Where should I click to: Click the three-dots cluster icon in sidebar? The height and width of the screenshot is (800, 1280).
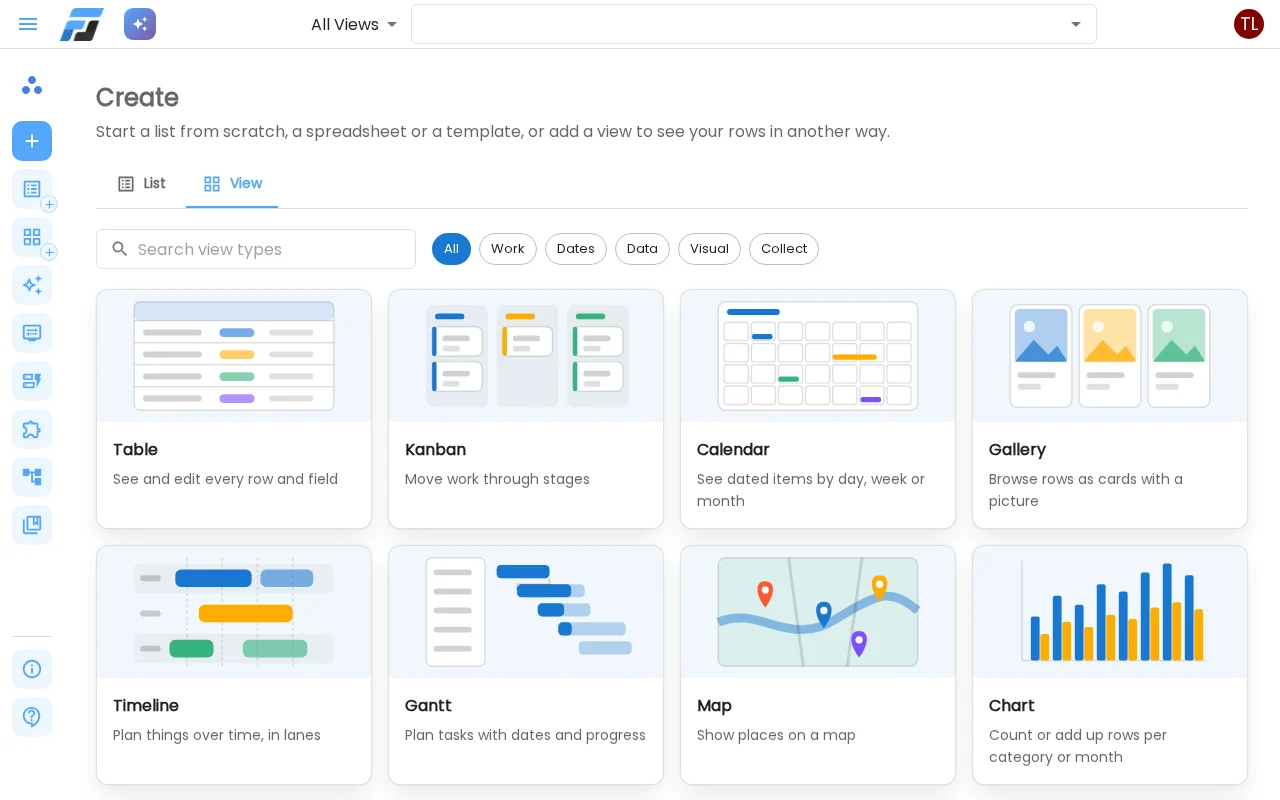tap(32, 85)
